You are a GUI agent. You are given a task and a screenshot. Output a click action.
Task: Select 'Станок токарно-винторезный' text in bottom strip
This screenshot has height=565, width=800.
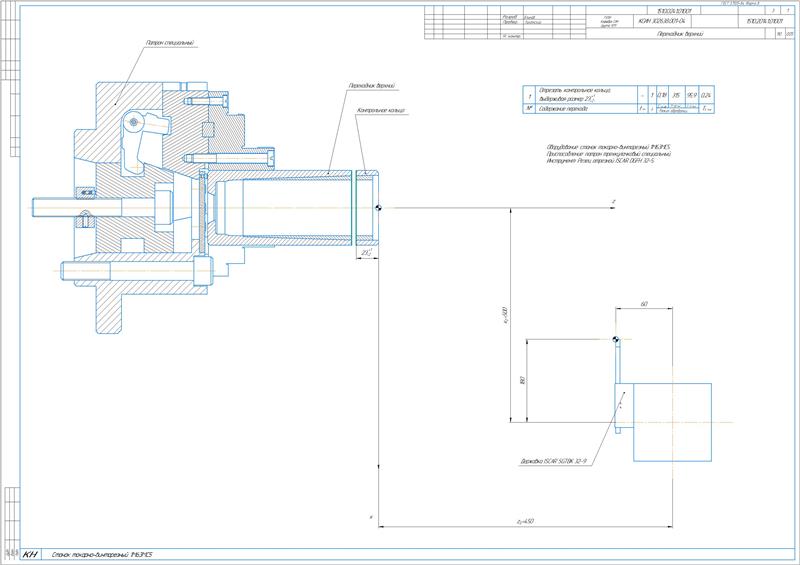pos(102,554)
